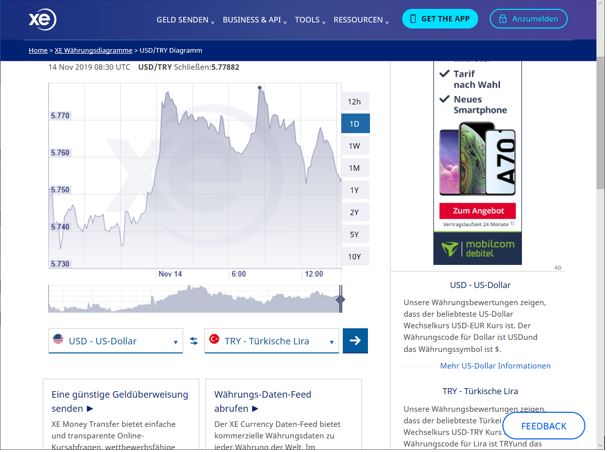Open the TOOLS menu

310,20
